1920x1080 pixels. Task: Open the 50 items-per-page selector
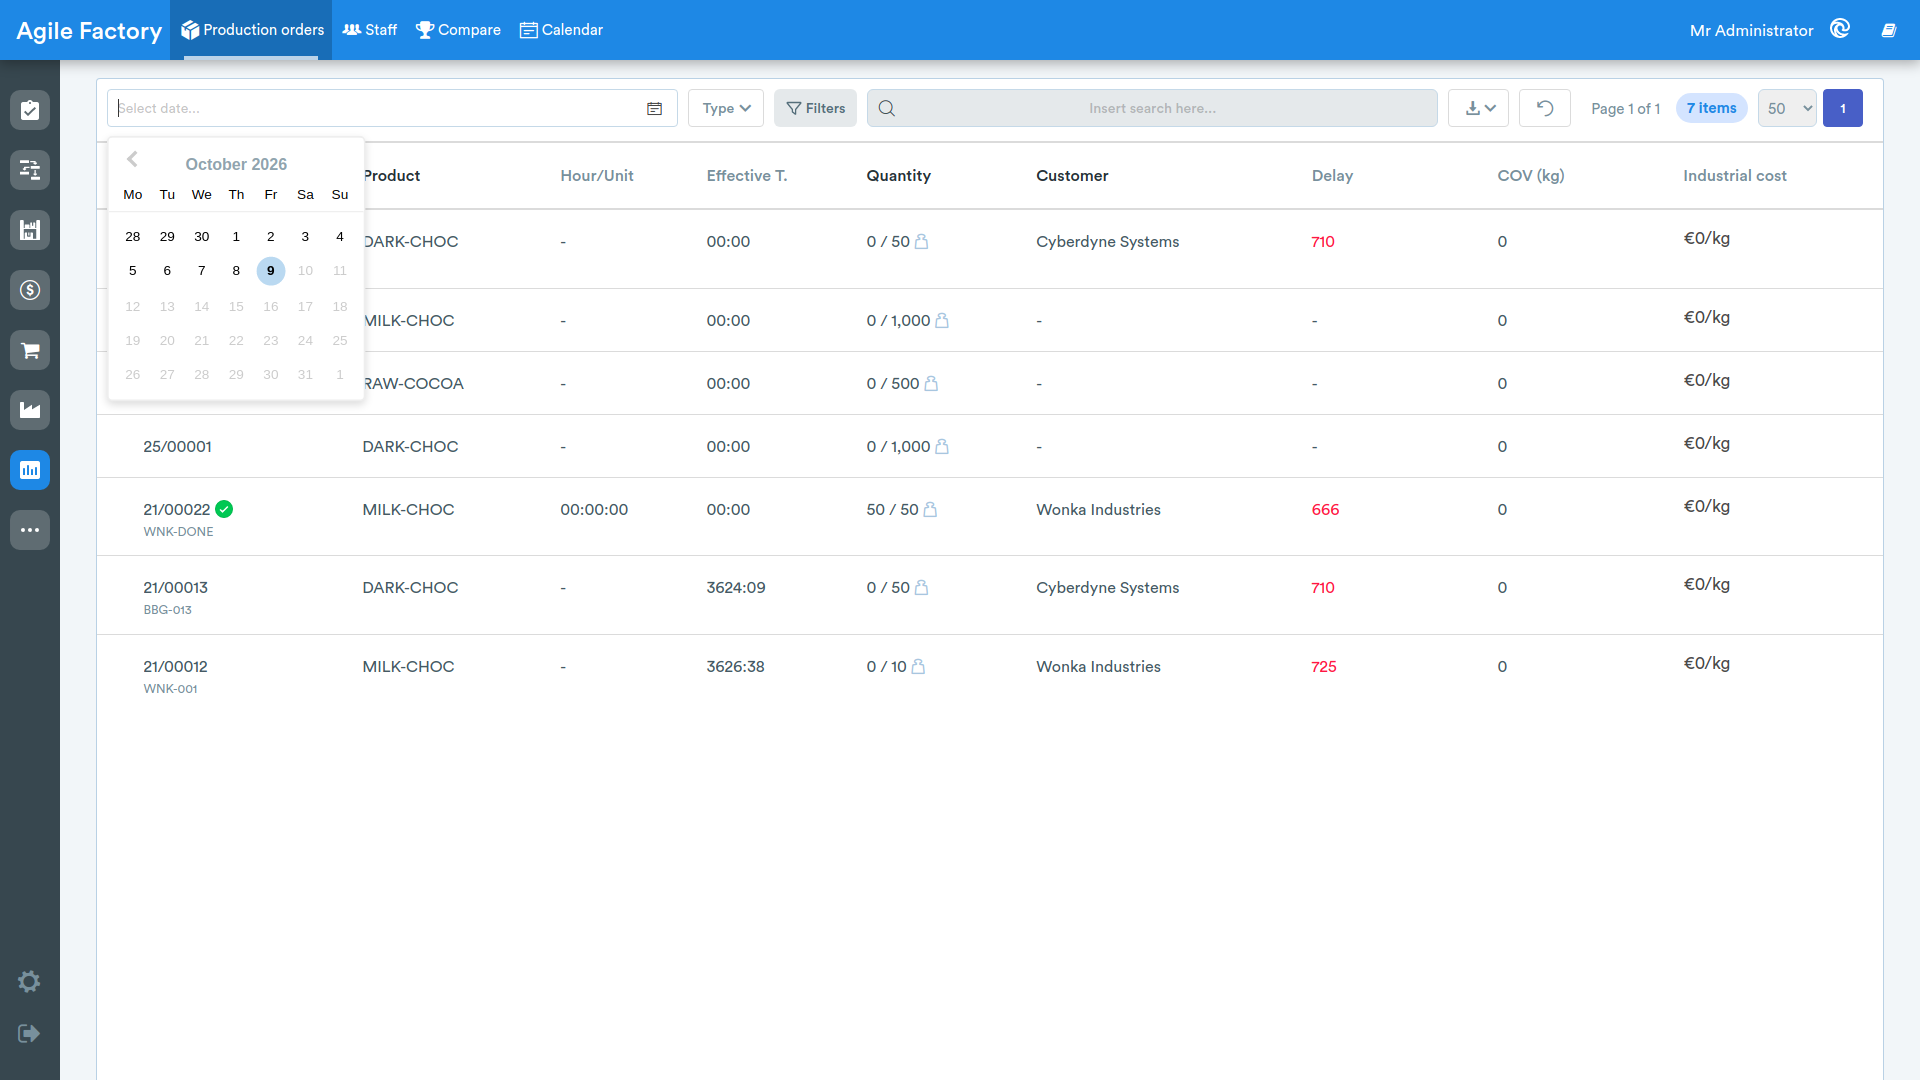(x=1787, y=108)
